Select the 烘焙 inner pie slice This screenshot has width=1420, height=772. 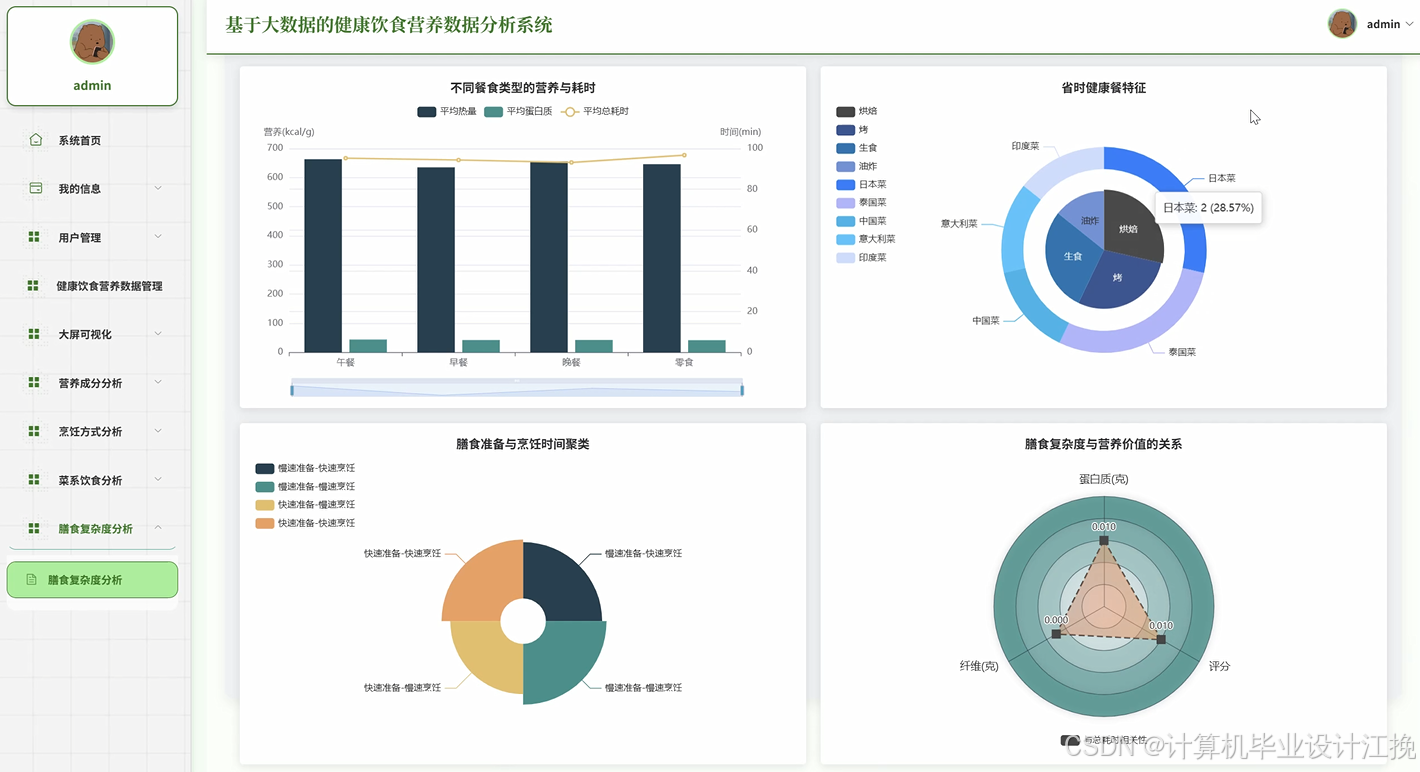pos(1133,226)
